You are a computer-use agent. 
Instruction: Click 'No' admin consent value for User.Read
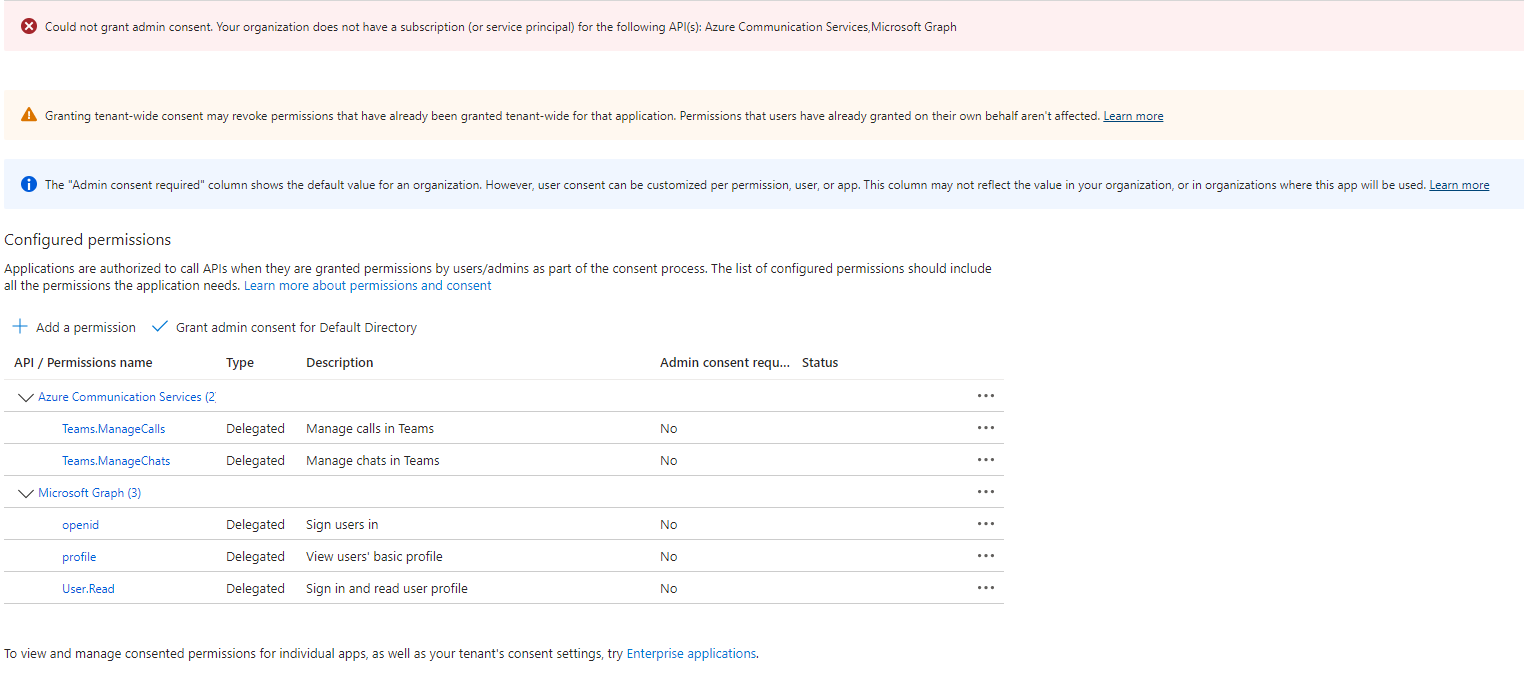point(669,589)
